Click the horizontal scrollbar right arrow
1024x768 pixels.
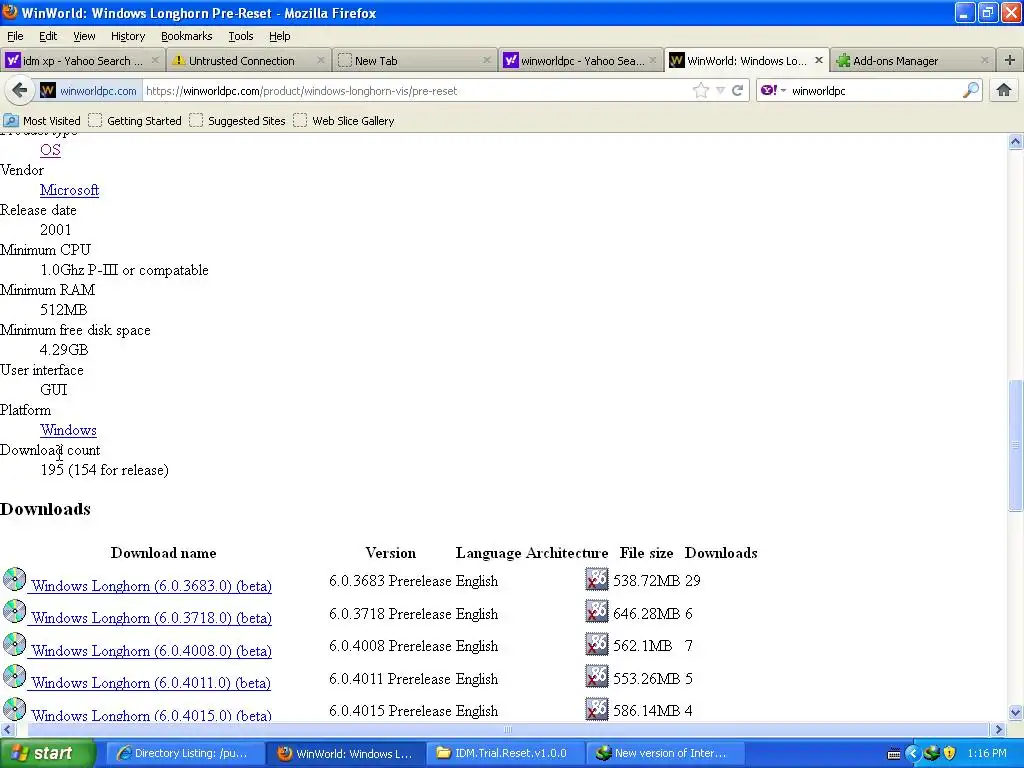pos(999,729)
